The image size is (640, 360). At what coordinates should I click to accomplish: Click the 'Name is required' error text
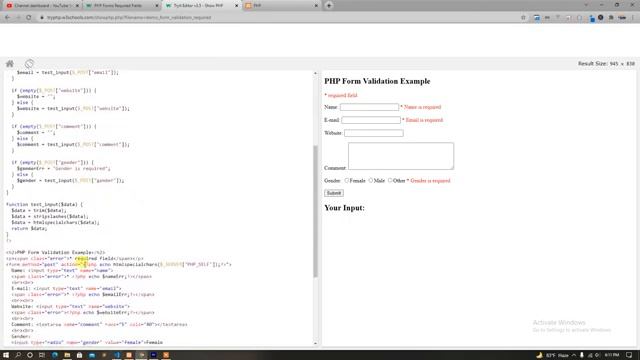point(422,107)
